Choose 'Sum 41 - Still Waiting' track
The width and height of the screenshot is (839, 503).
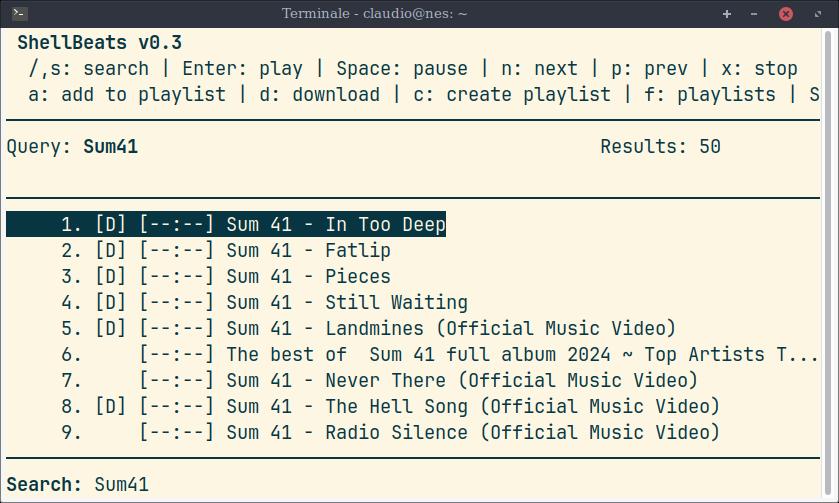point(346,303)
